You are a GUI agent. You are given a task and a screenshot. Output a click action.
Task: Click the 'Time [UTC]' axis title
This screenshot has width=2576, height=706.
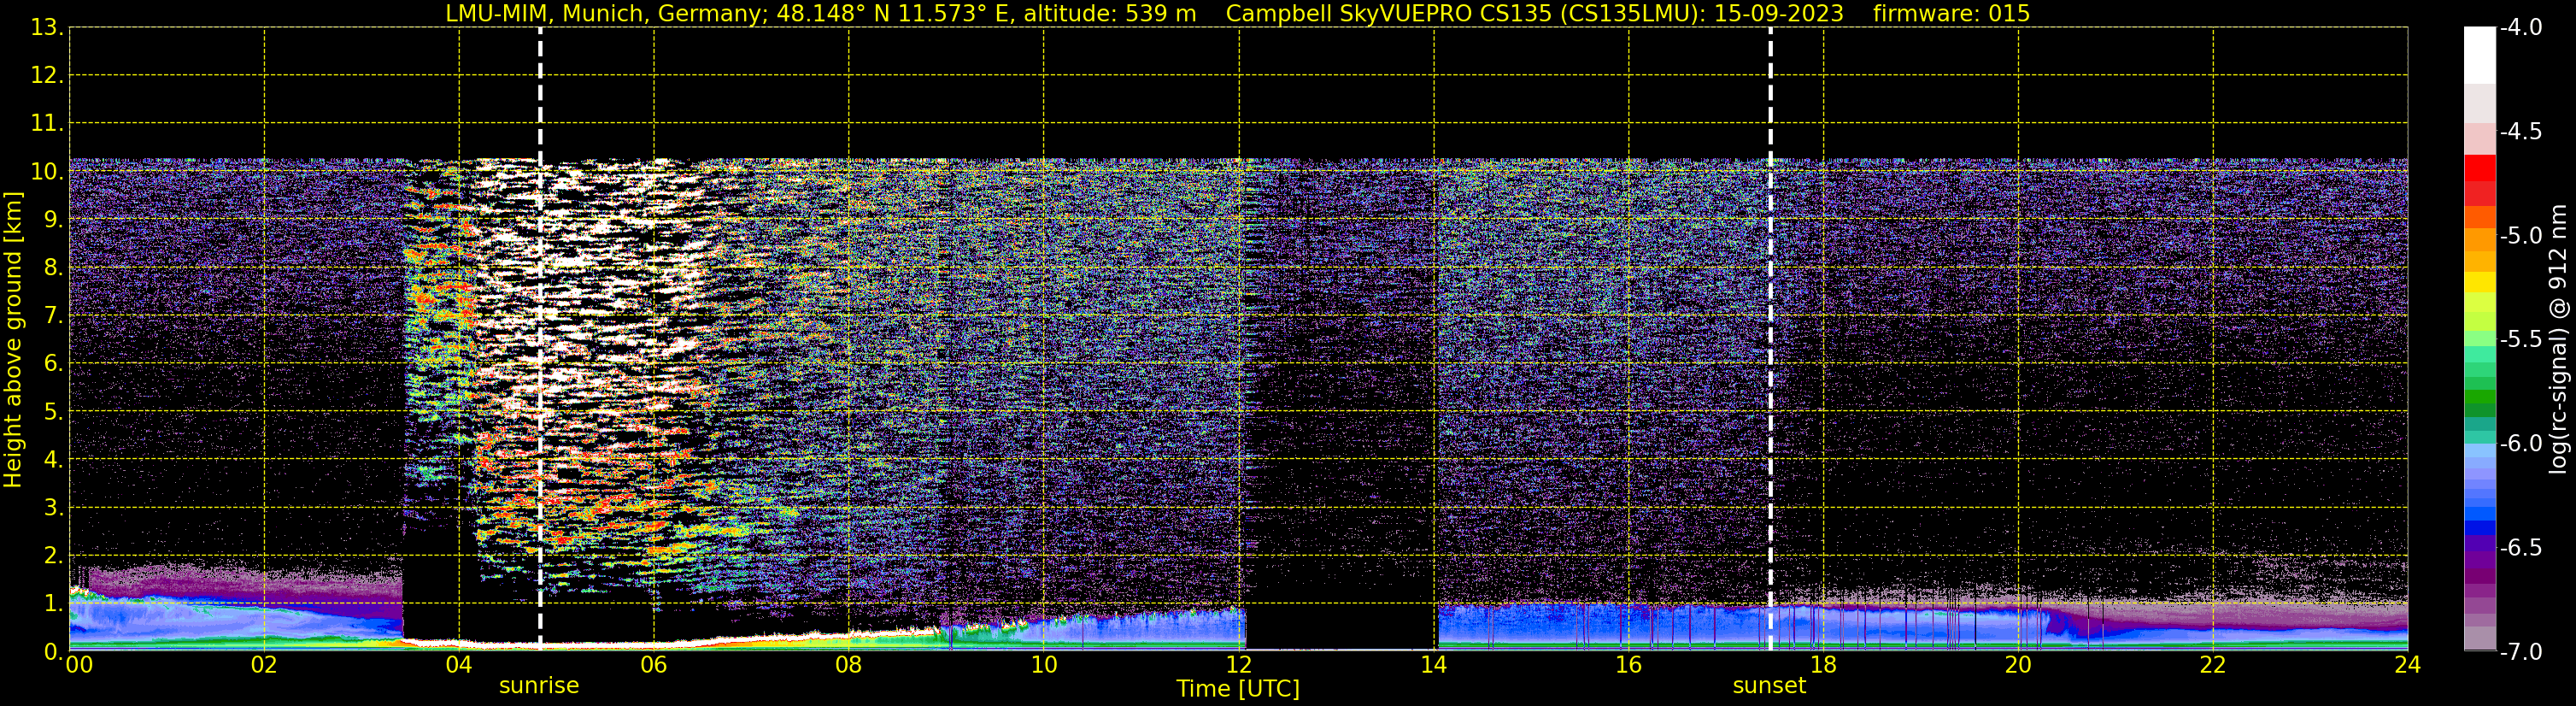[1238, 689]
